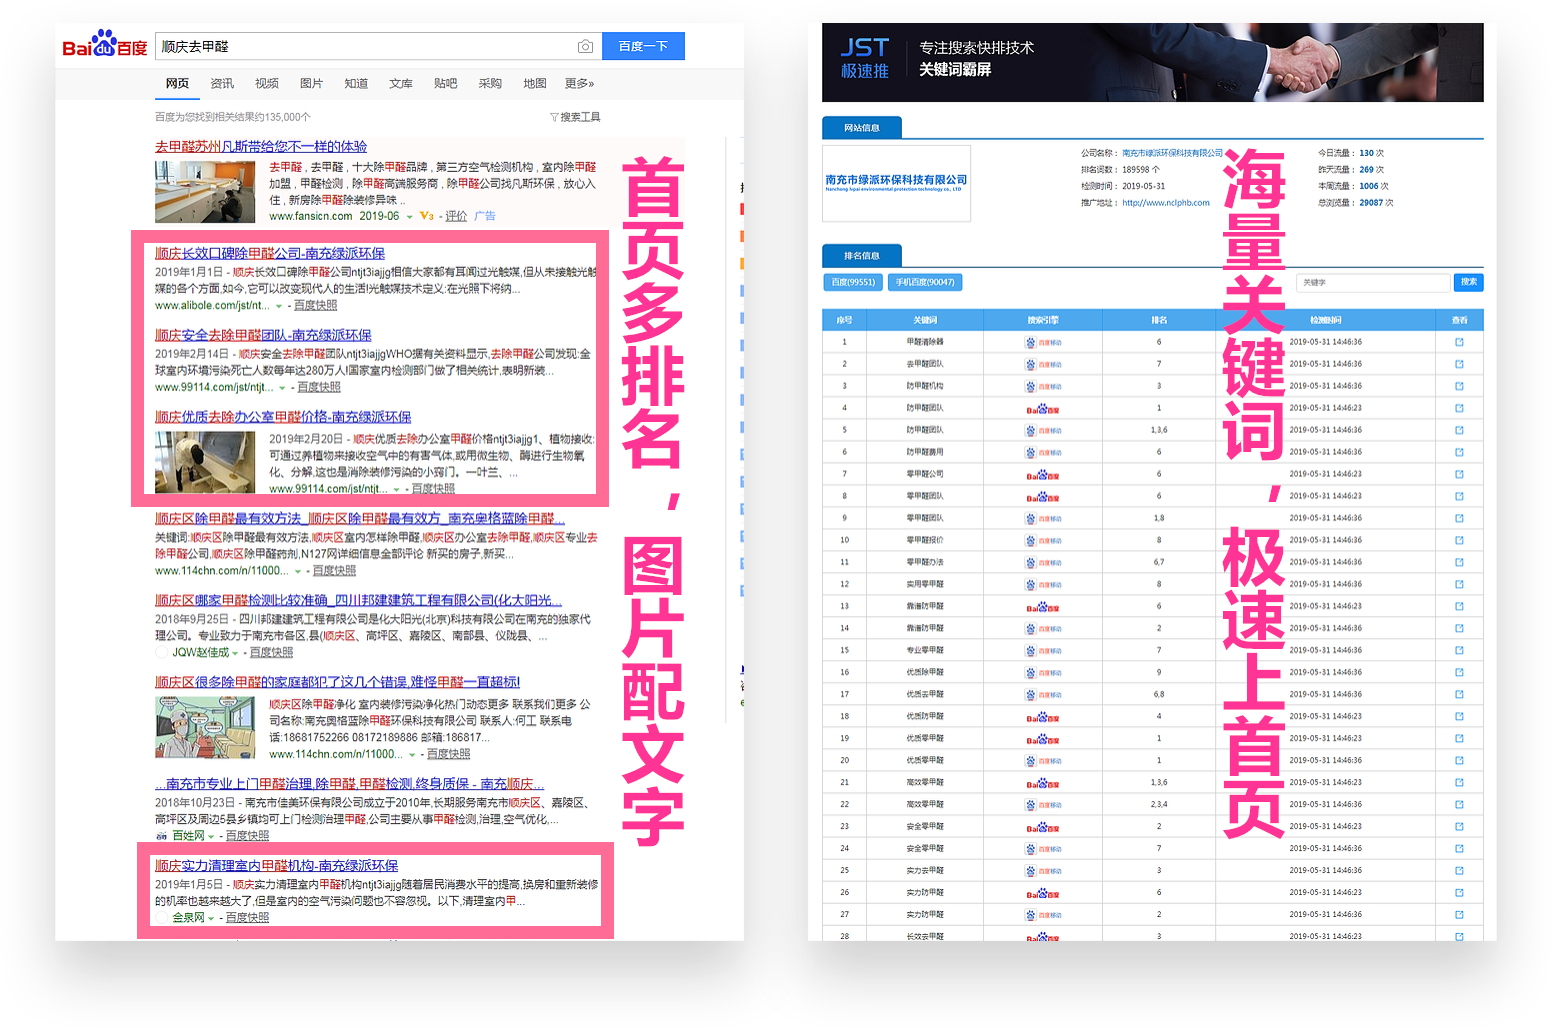
Task: Open view icon for row 21 高效零甲醛
Action: (x=1459, y=782)
